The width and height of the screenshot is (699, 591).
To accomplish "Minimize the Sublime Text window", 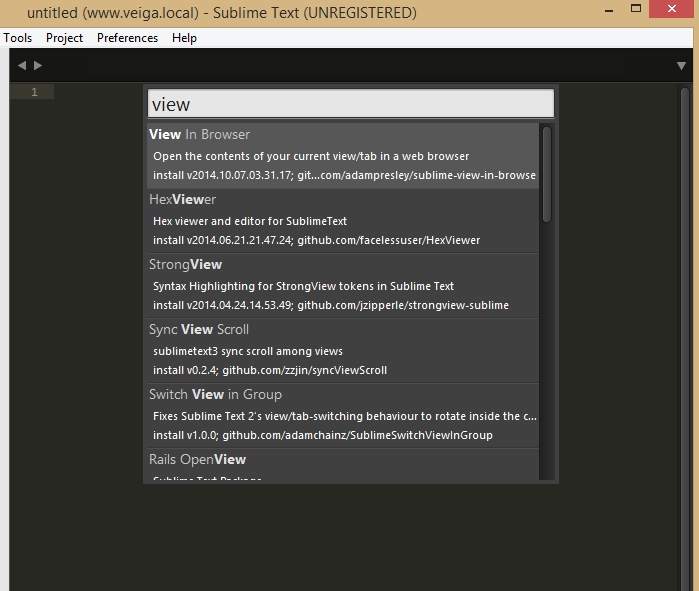I will [609, 9].
